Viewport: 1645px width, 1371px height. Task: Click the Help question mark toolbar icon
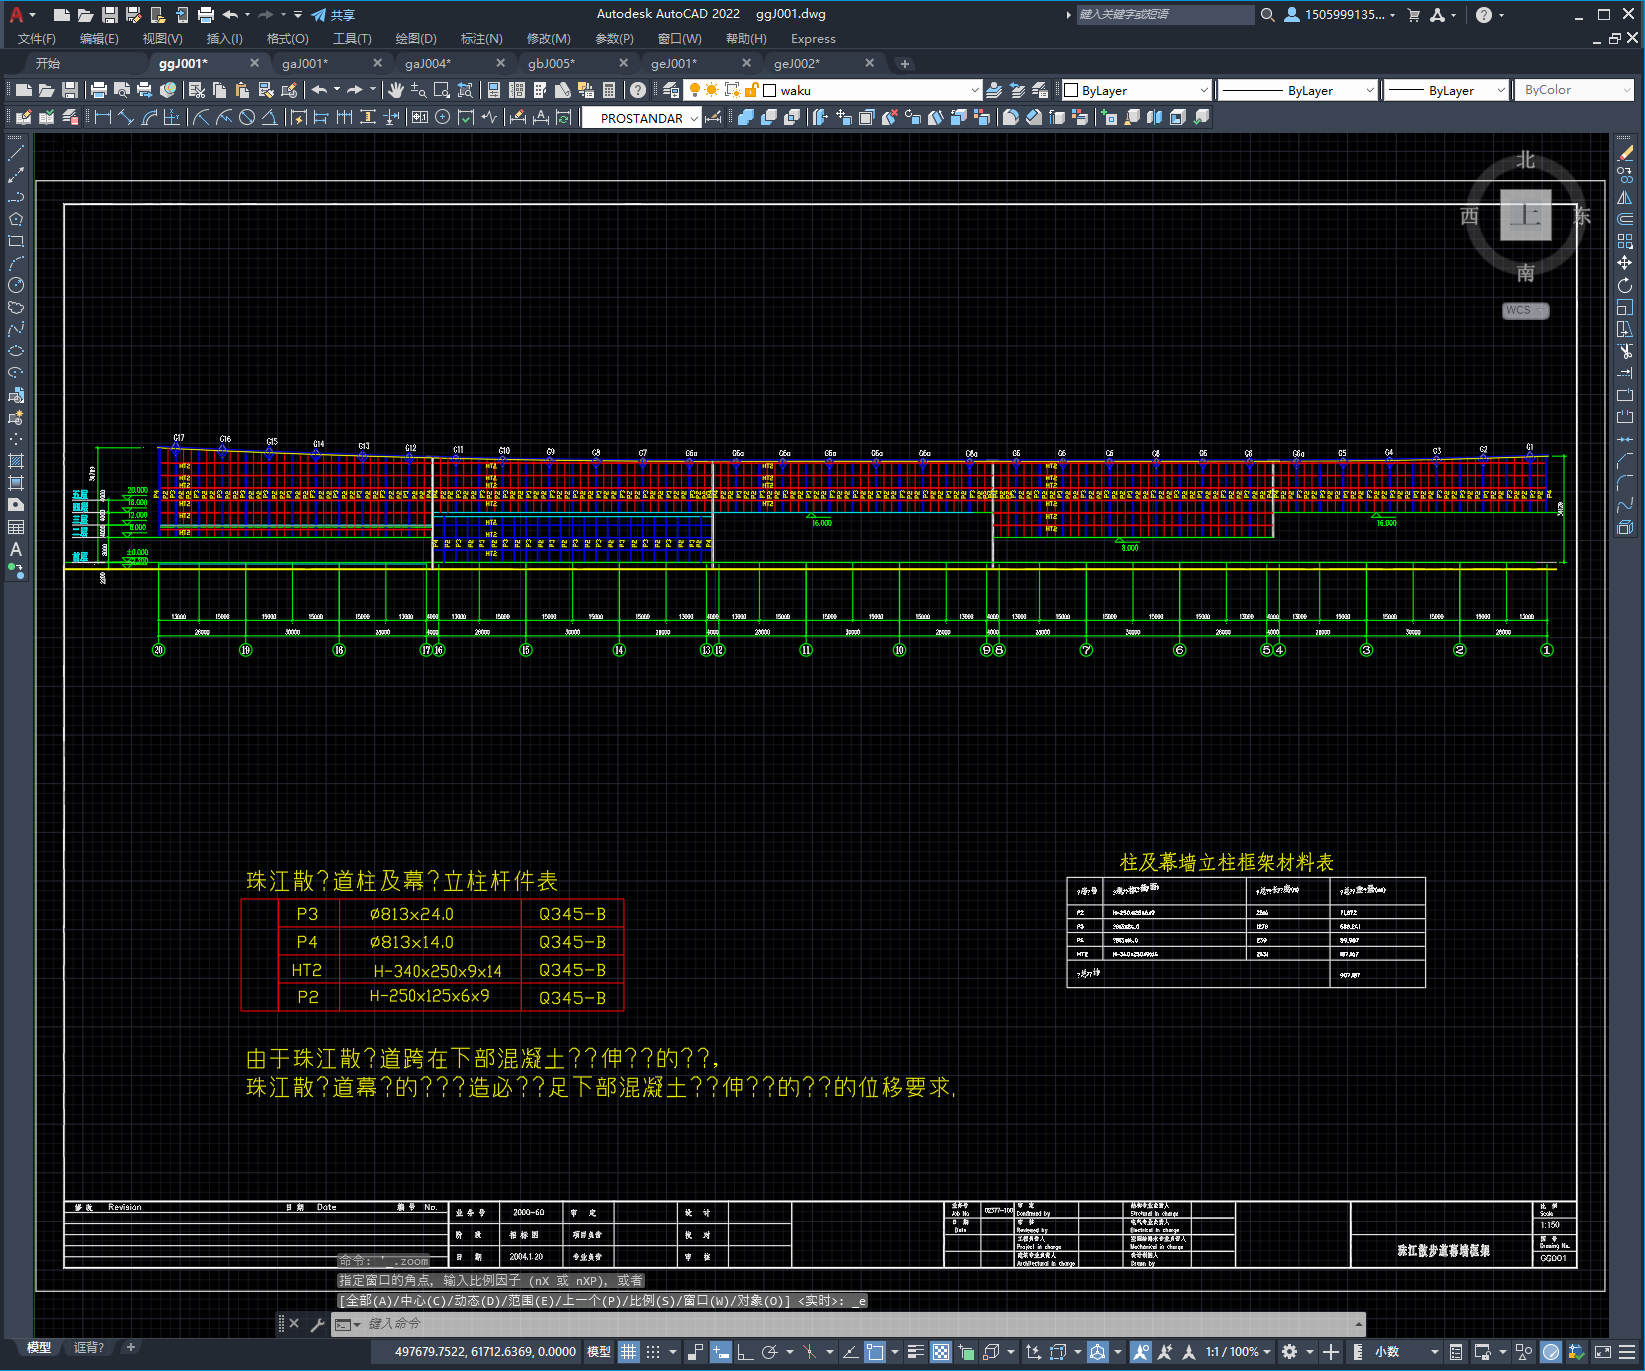(x=638, y=90)
